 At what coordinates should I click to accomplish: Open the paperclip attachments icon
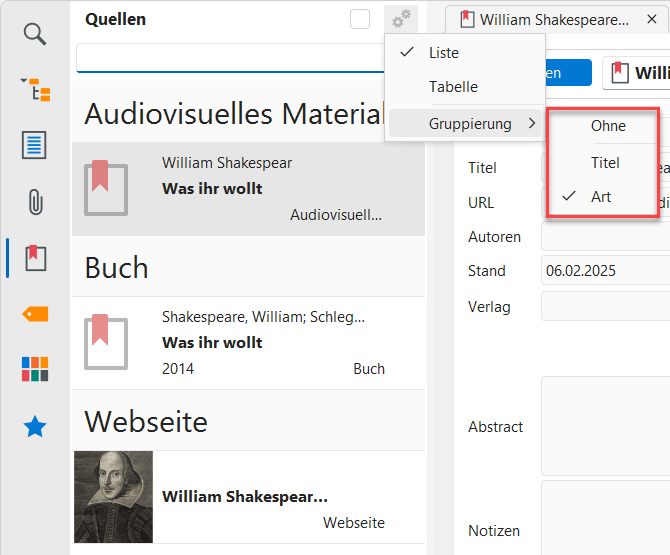click(35, 202)
